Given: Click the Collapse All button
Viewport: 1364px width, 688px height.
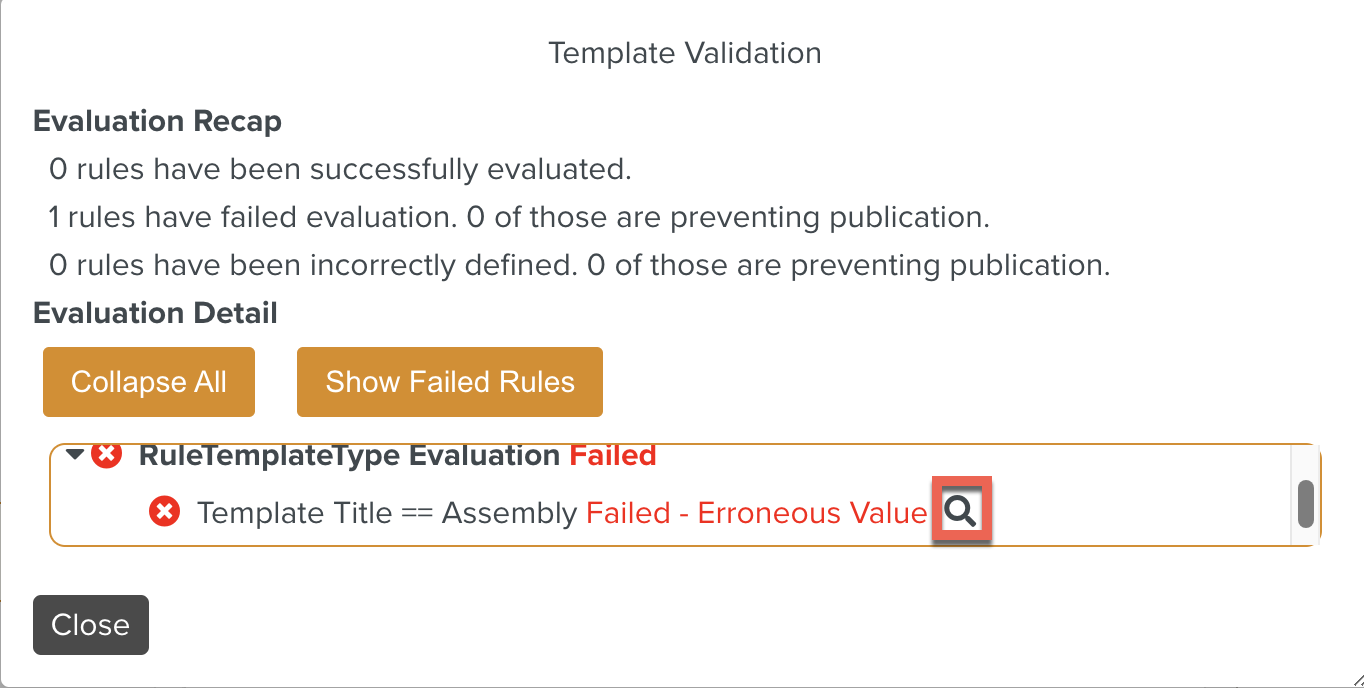Looking at the screenshot, I should (148, 381).
